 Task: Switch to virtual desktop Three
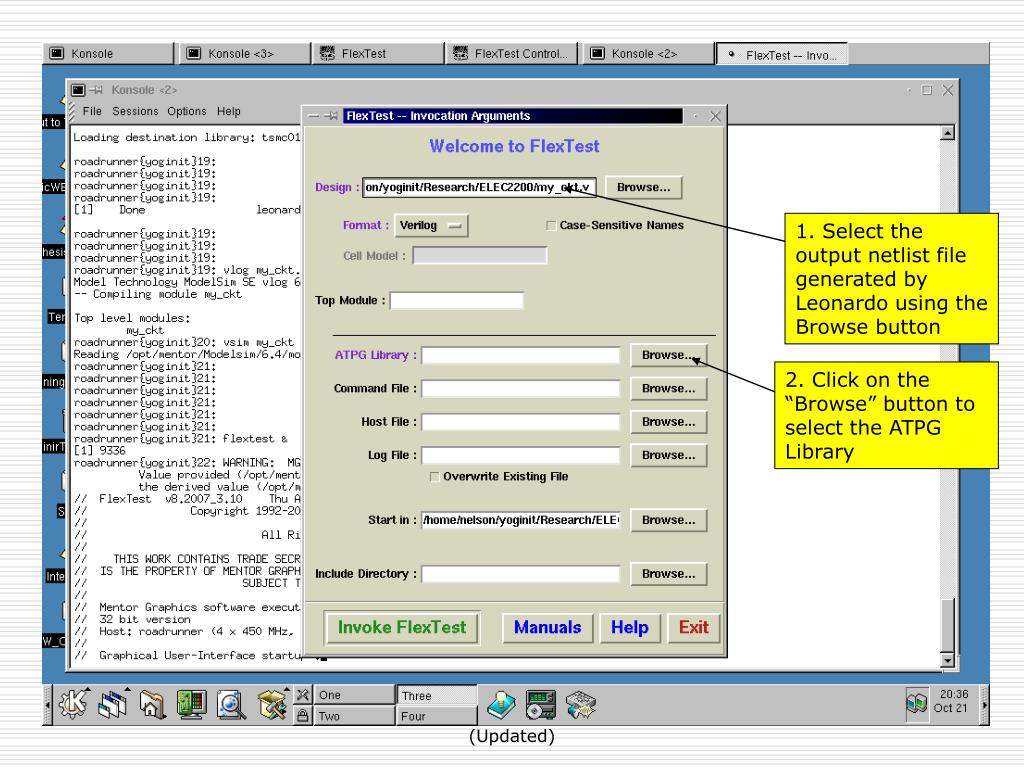pyautogui.click(x=436, y=695)
